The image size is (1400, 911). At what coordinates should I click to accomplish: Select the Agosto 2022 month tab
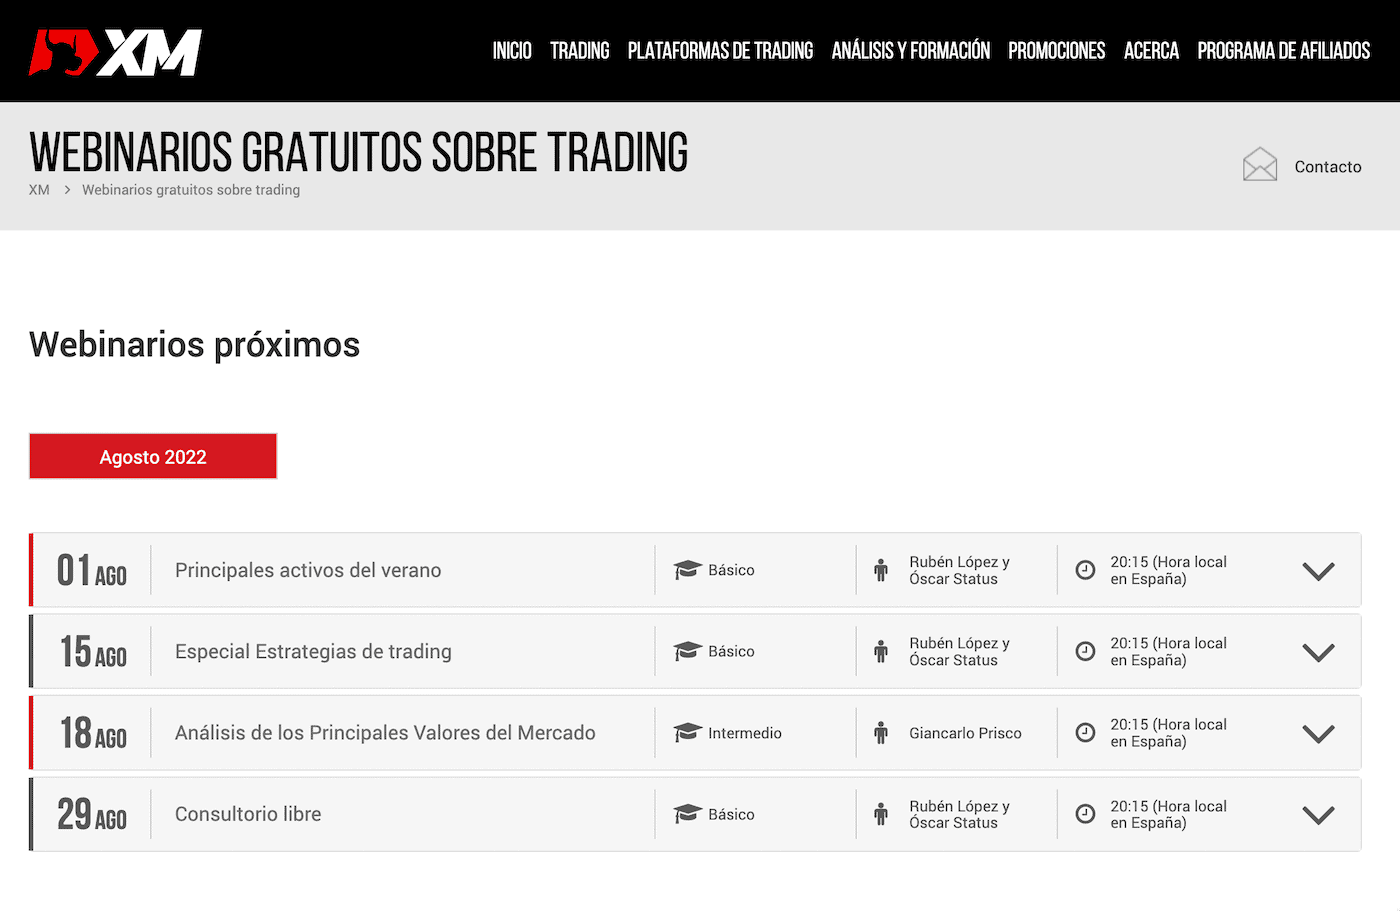153,457
